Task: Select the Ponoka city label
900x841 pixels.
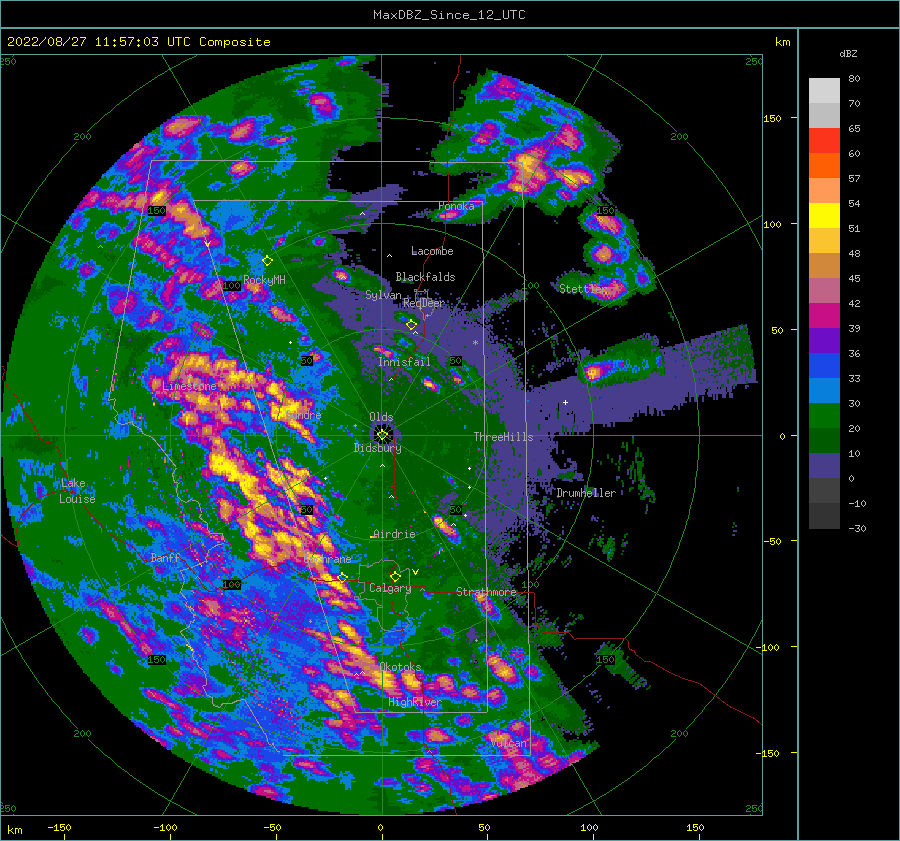Action: pyautogui.click(x=456, y=206)
